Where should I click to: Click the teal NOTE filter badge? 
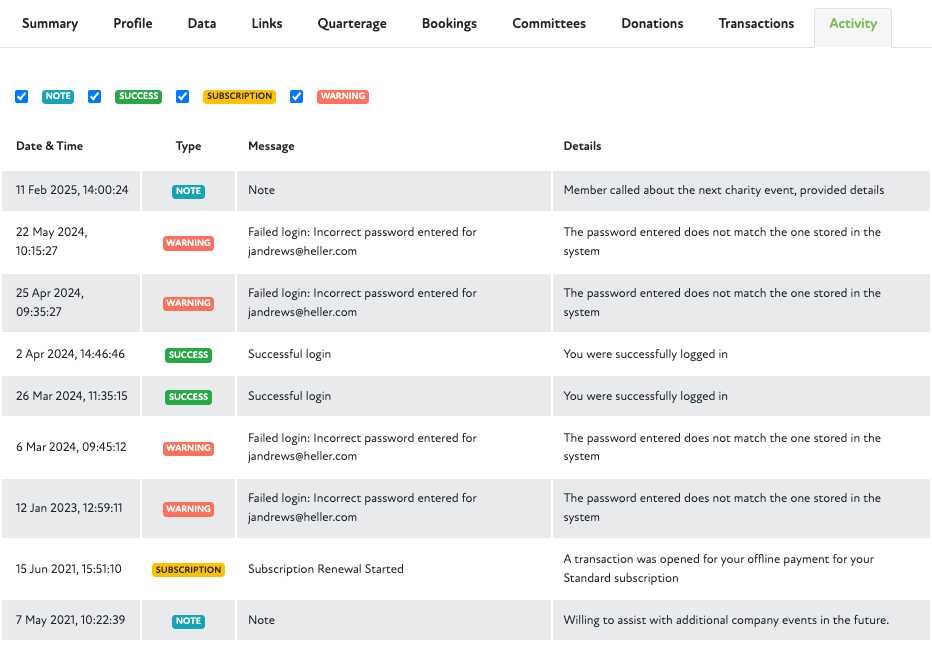click(x=58, y=97)
